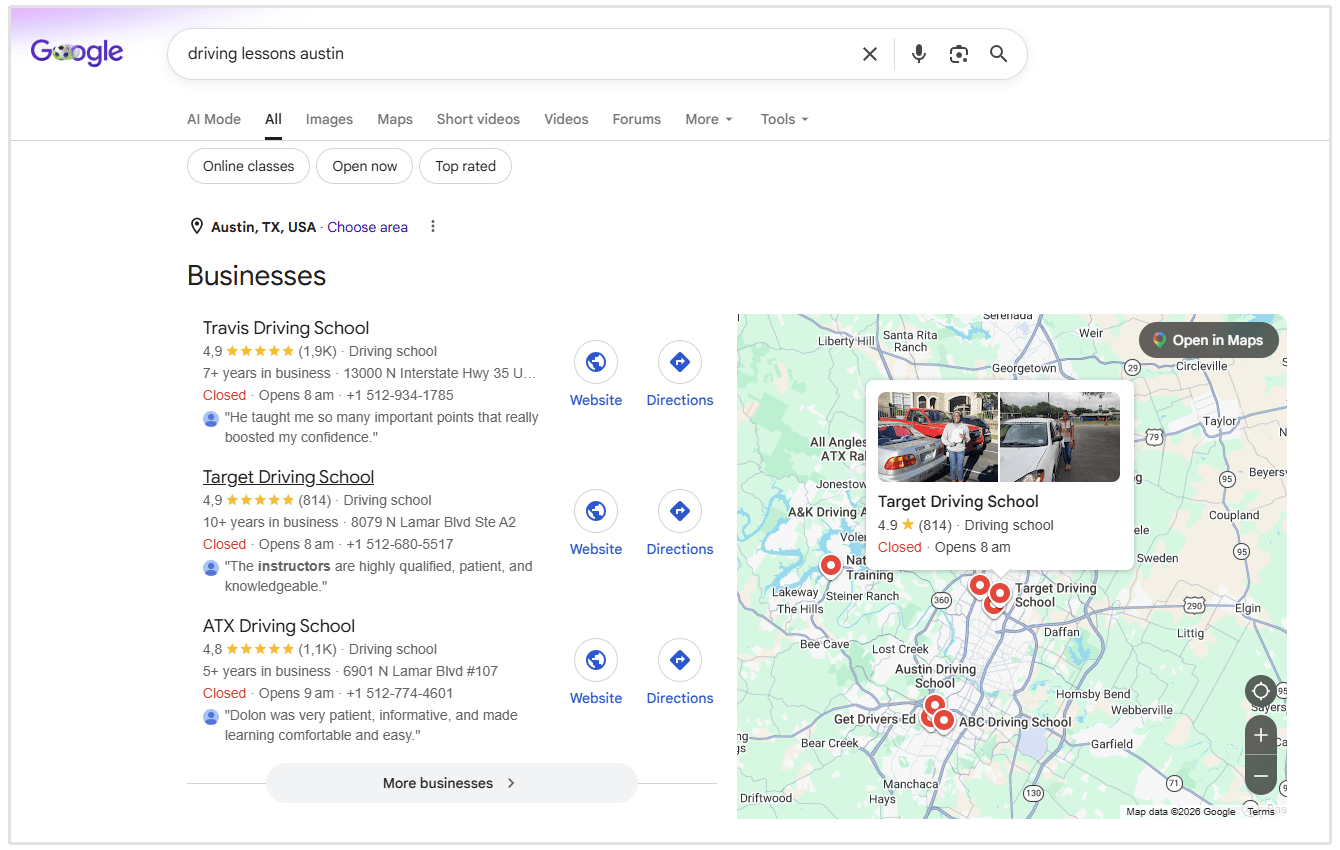Expand the More dropdown
Screen dimensions: 1340x850
coord(709,119)
